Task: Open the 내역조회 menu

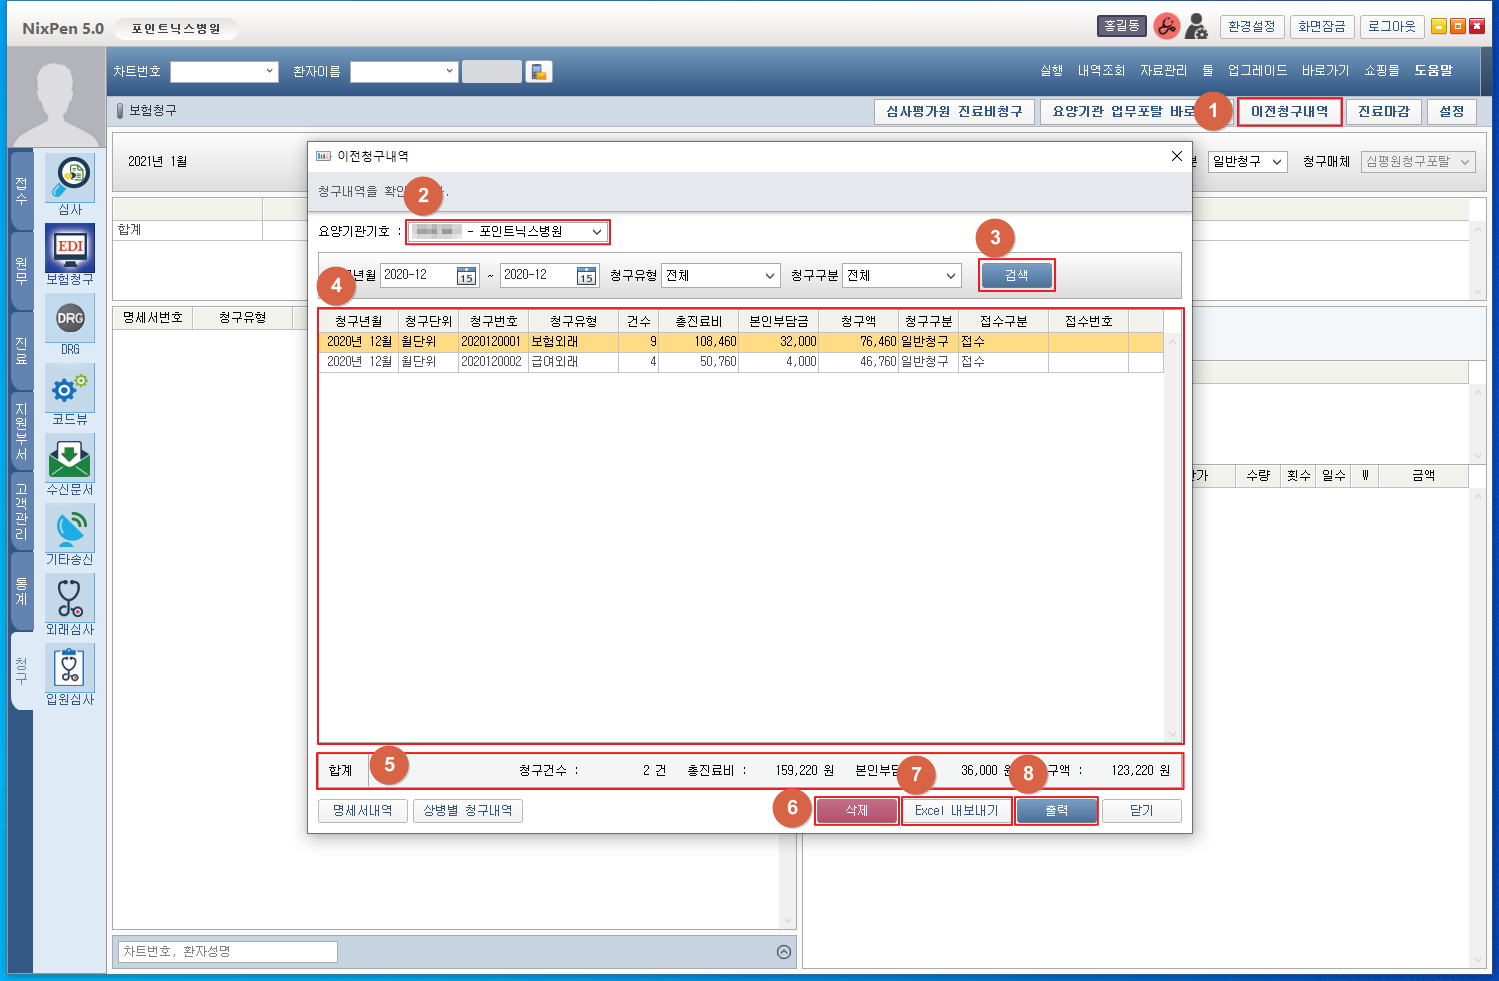Action: coord(1101,71)
